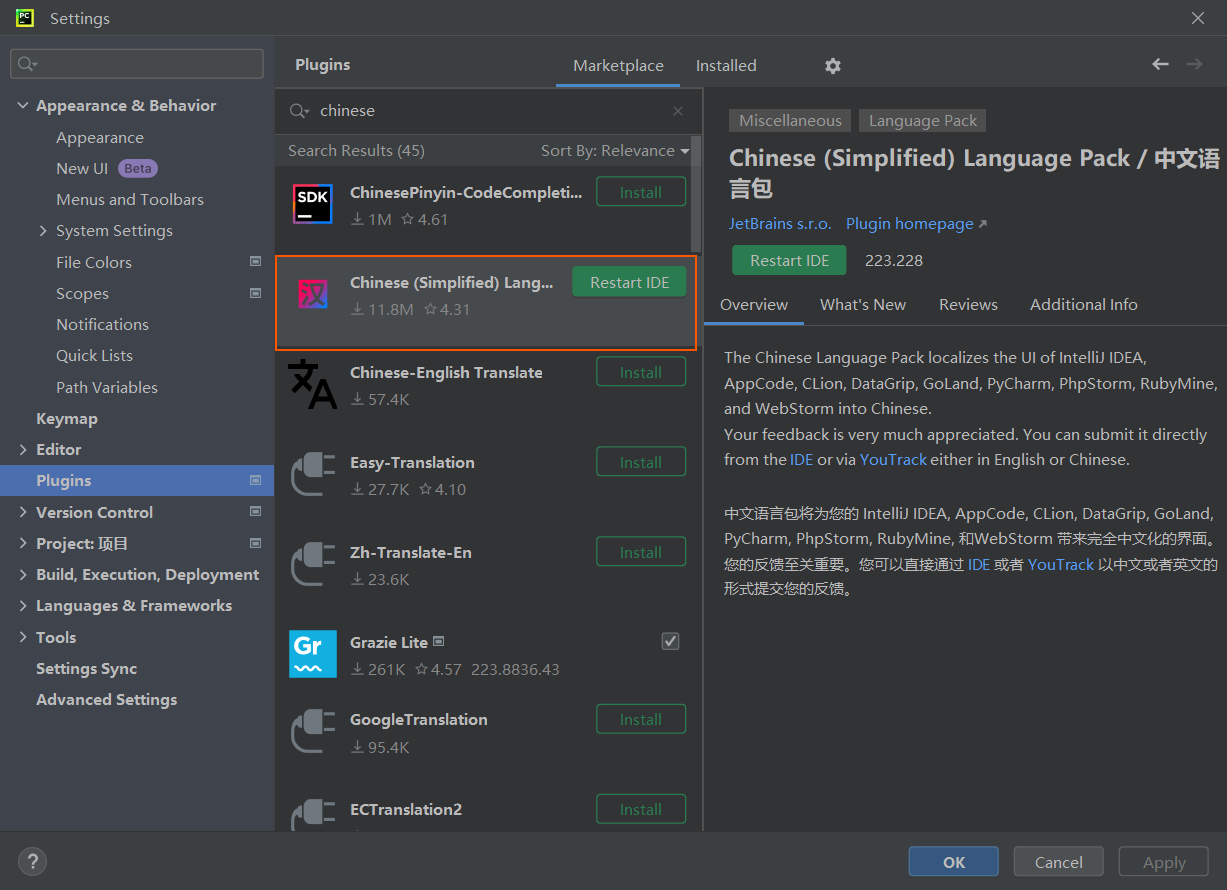Click the plugin list vertical scrollbar
Screen dimensions: 1227x890
click(697, 195)
